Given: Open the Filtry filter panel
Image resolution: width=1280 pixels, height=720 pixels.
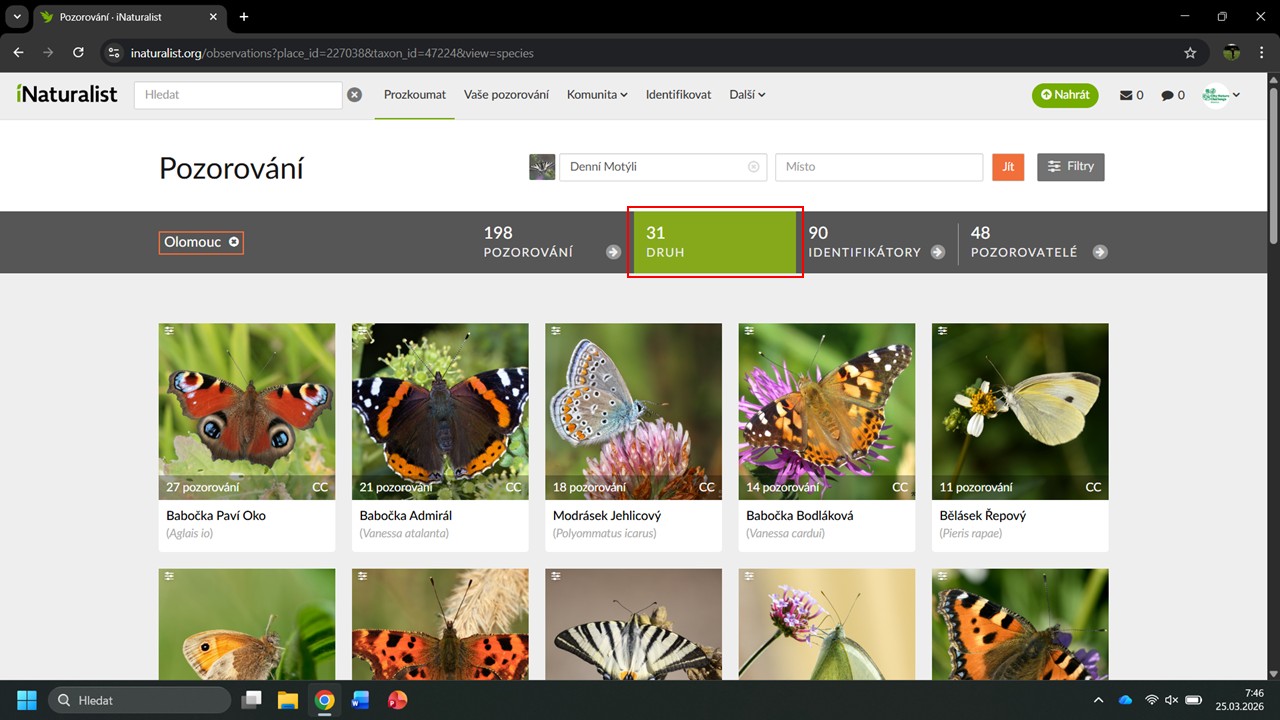Looking at the screenshot, I should pos(1070,167).
